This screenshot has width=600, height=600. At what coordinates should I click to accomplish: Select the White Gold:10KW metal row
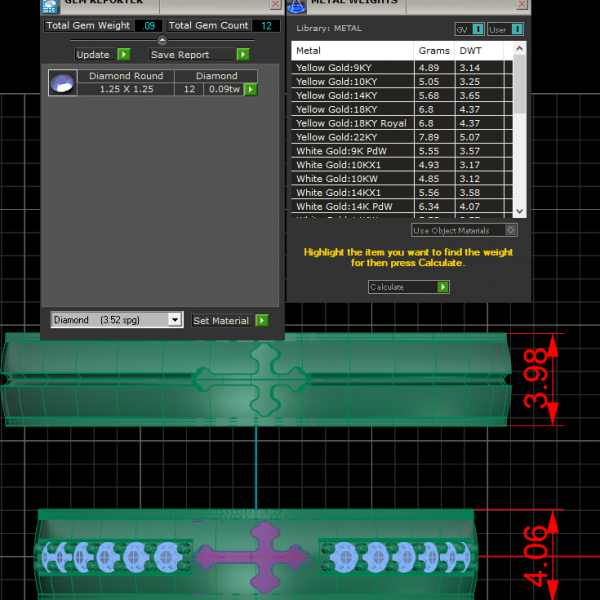352,178
